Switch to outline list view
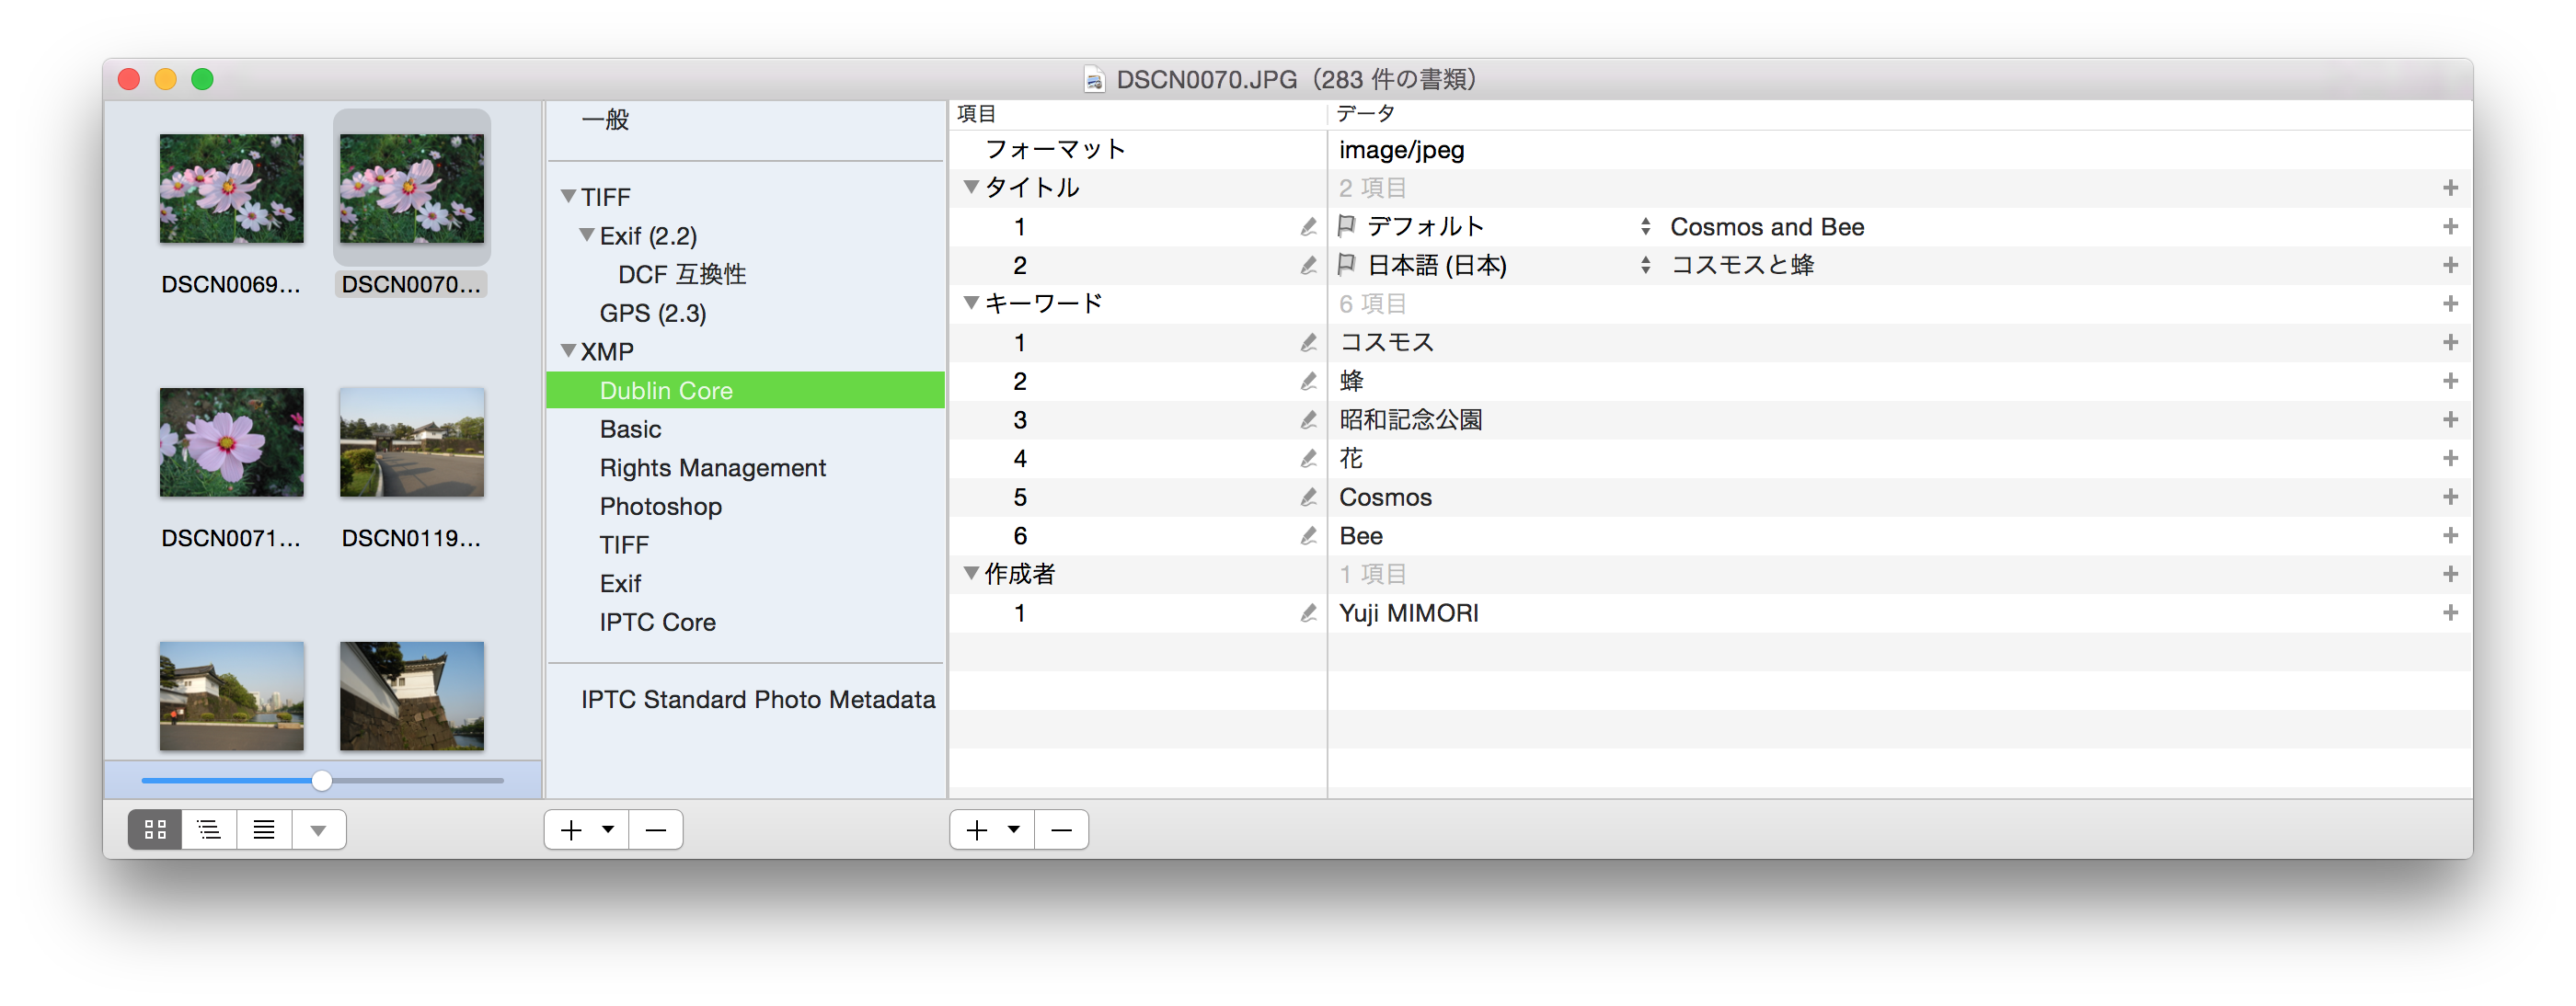This screenshot has height=1006, width=2576. pos(209,830)
